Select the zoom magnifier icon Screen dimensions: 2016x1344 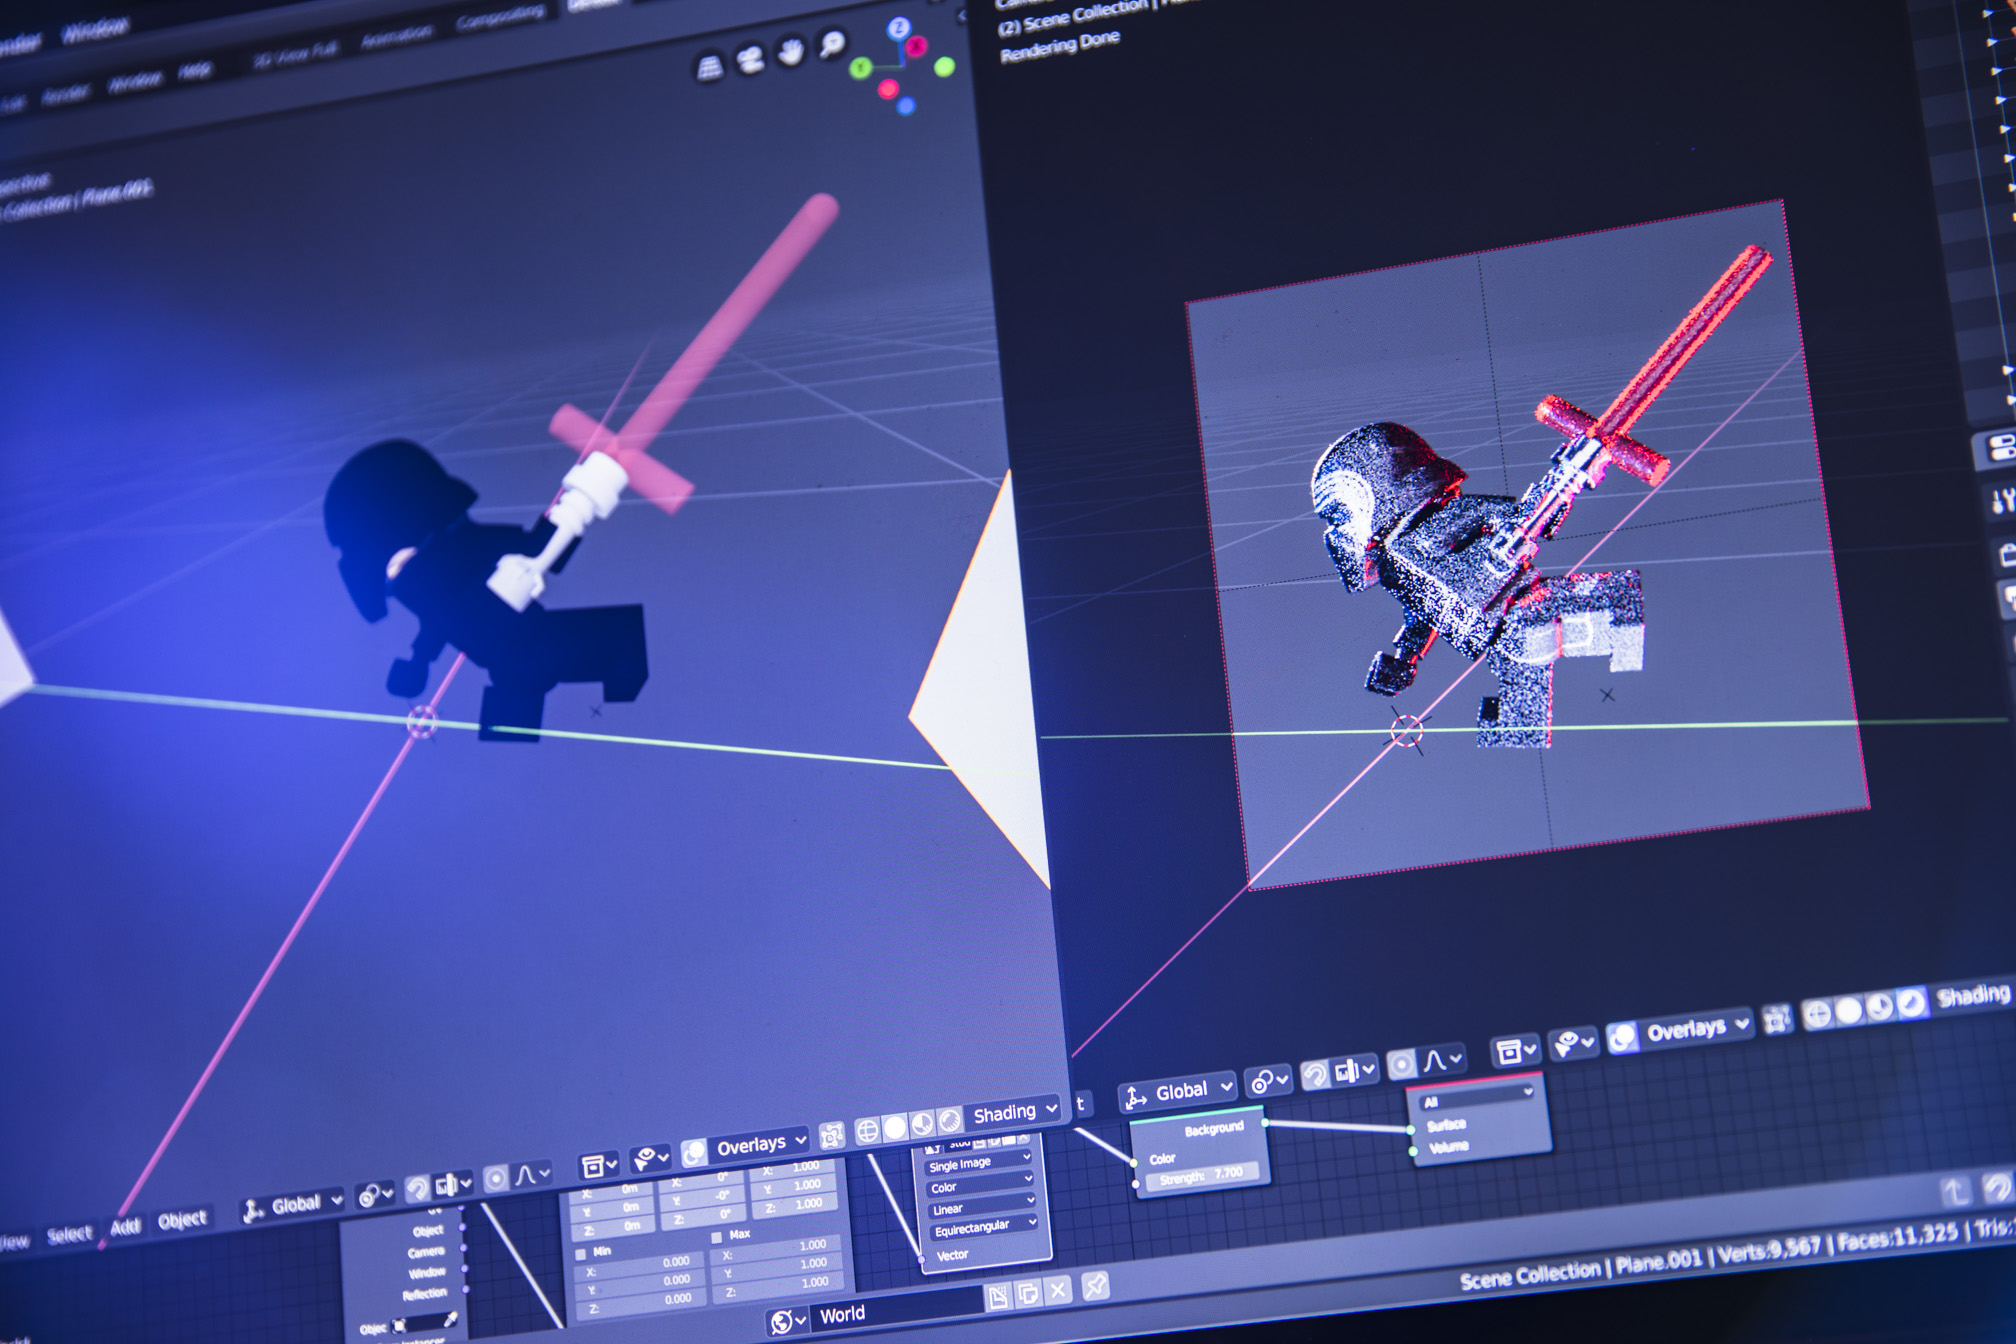click(x=832, y=44)
